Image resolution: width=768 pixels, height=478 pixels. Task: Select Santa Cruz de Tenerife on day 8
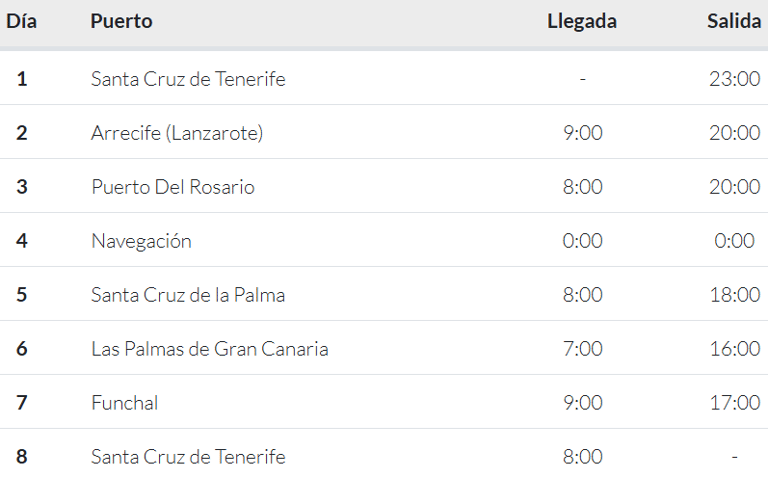point(188,456)
